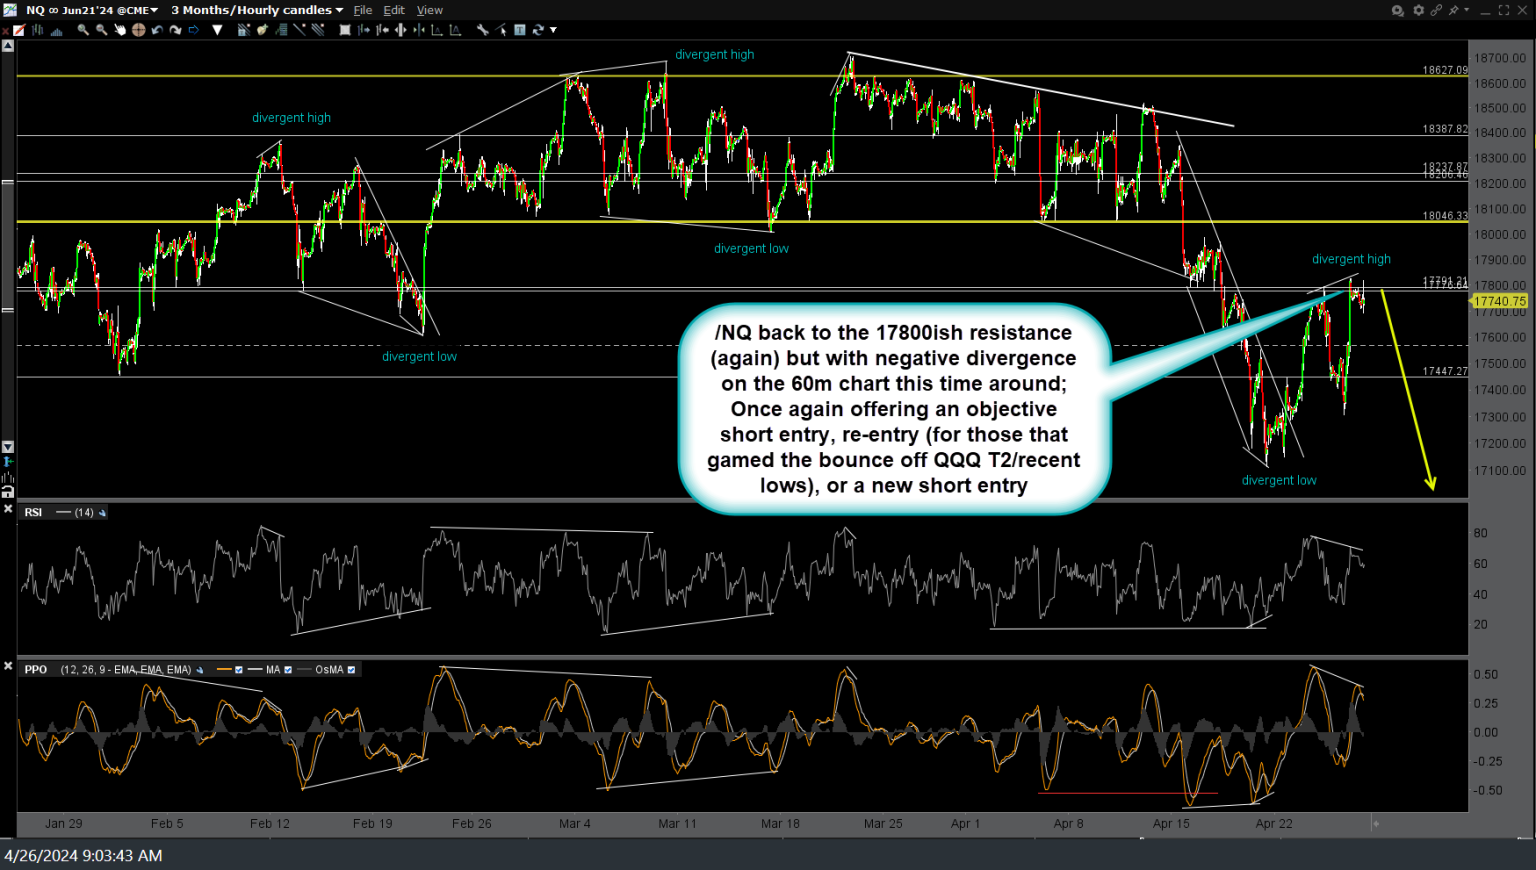Open the Edit menu

point(394,10)
